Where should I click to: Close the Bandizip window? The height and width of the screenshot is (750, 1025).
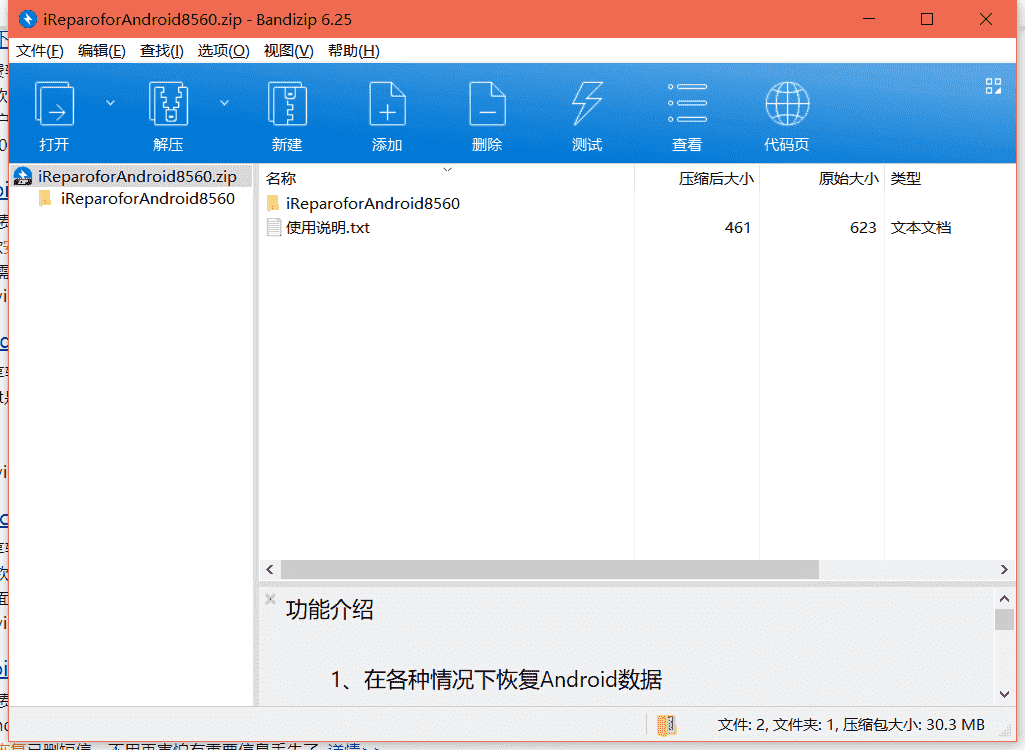(986, 19)
